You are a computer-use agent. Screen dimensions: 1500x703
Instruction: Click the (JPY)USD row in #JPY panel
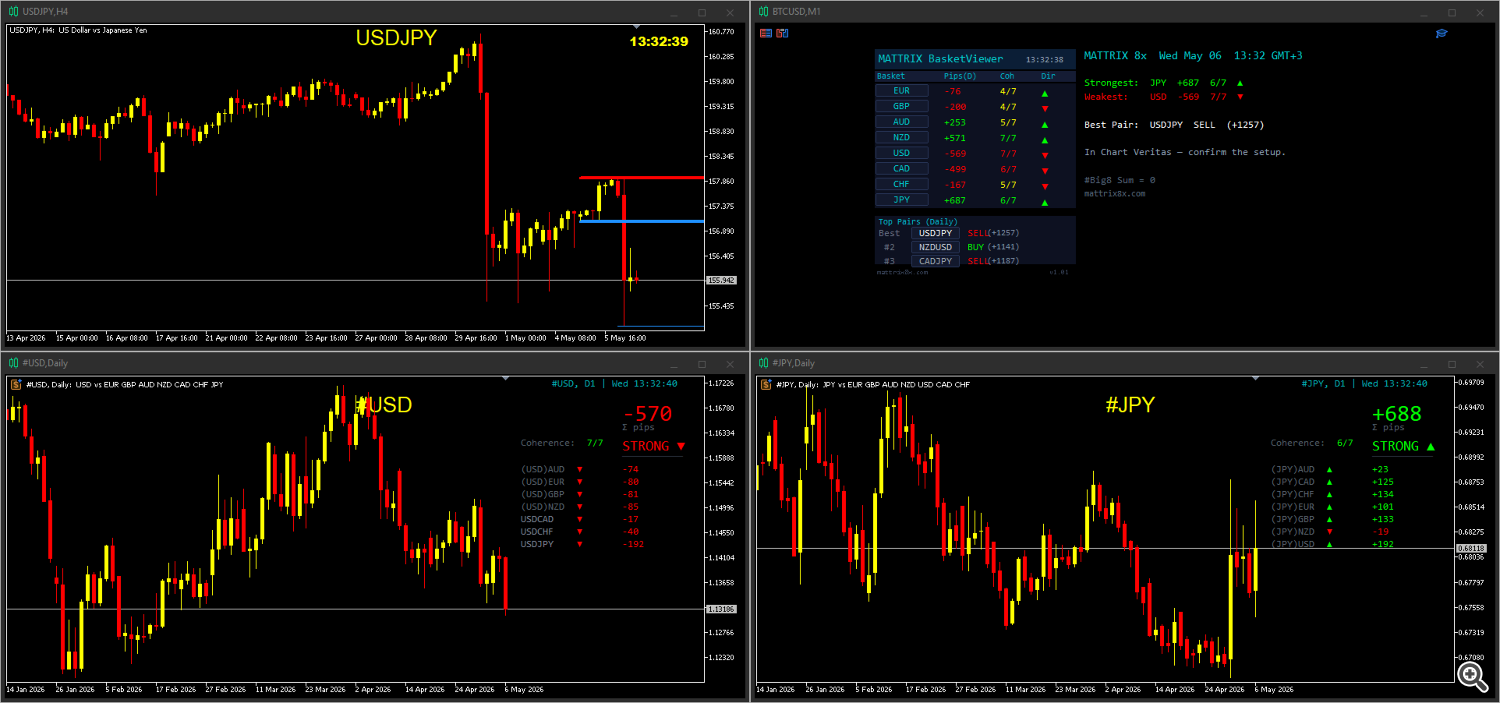(1334, 544)
